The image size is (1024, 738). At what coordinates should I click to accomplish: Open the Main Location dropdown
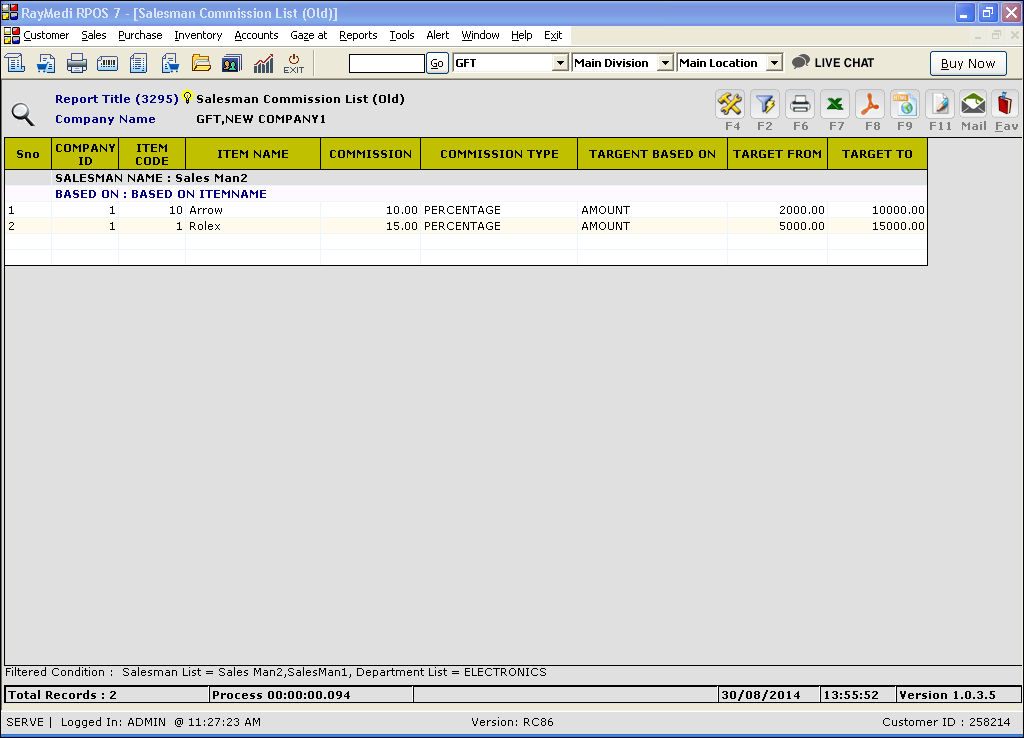pos(774,63)
